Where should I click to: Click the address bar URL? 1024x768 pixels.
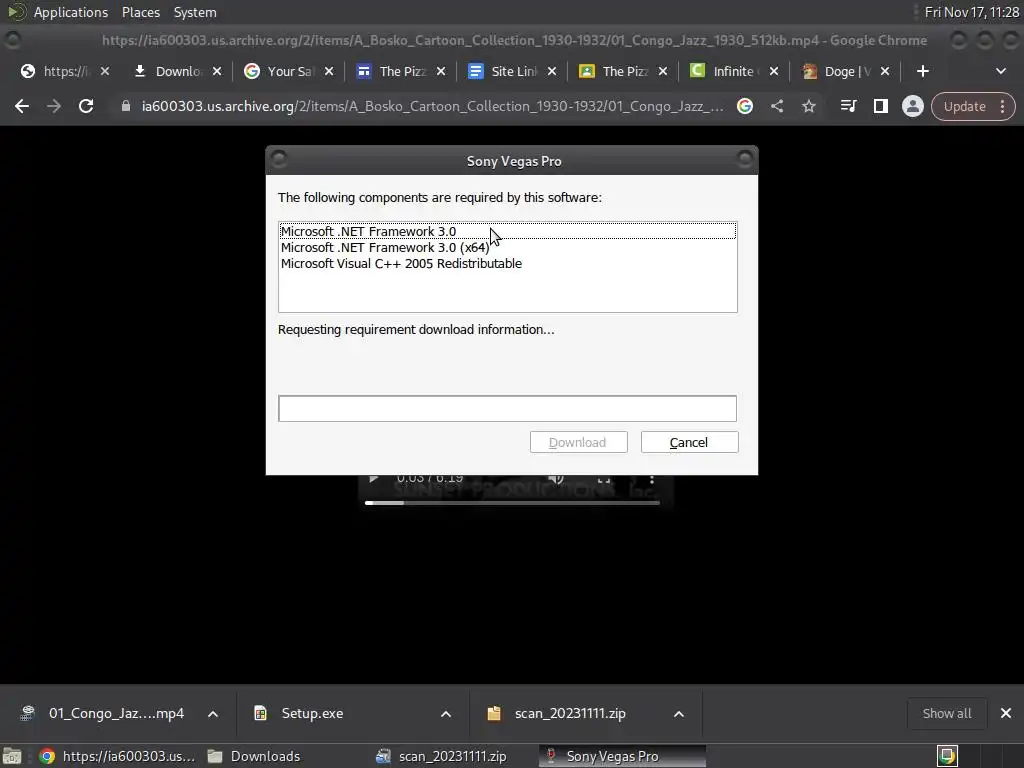click(x=432, y=106)
